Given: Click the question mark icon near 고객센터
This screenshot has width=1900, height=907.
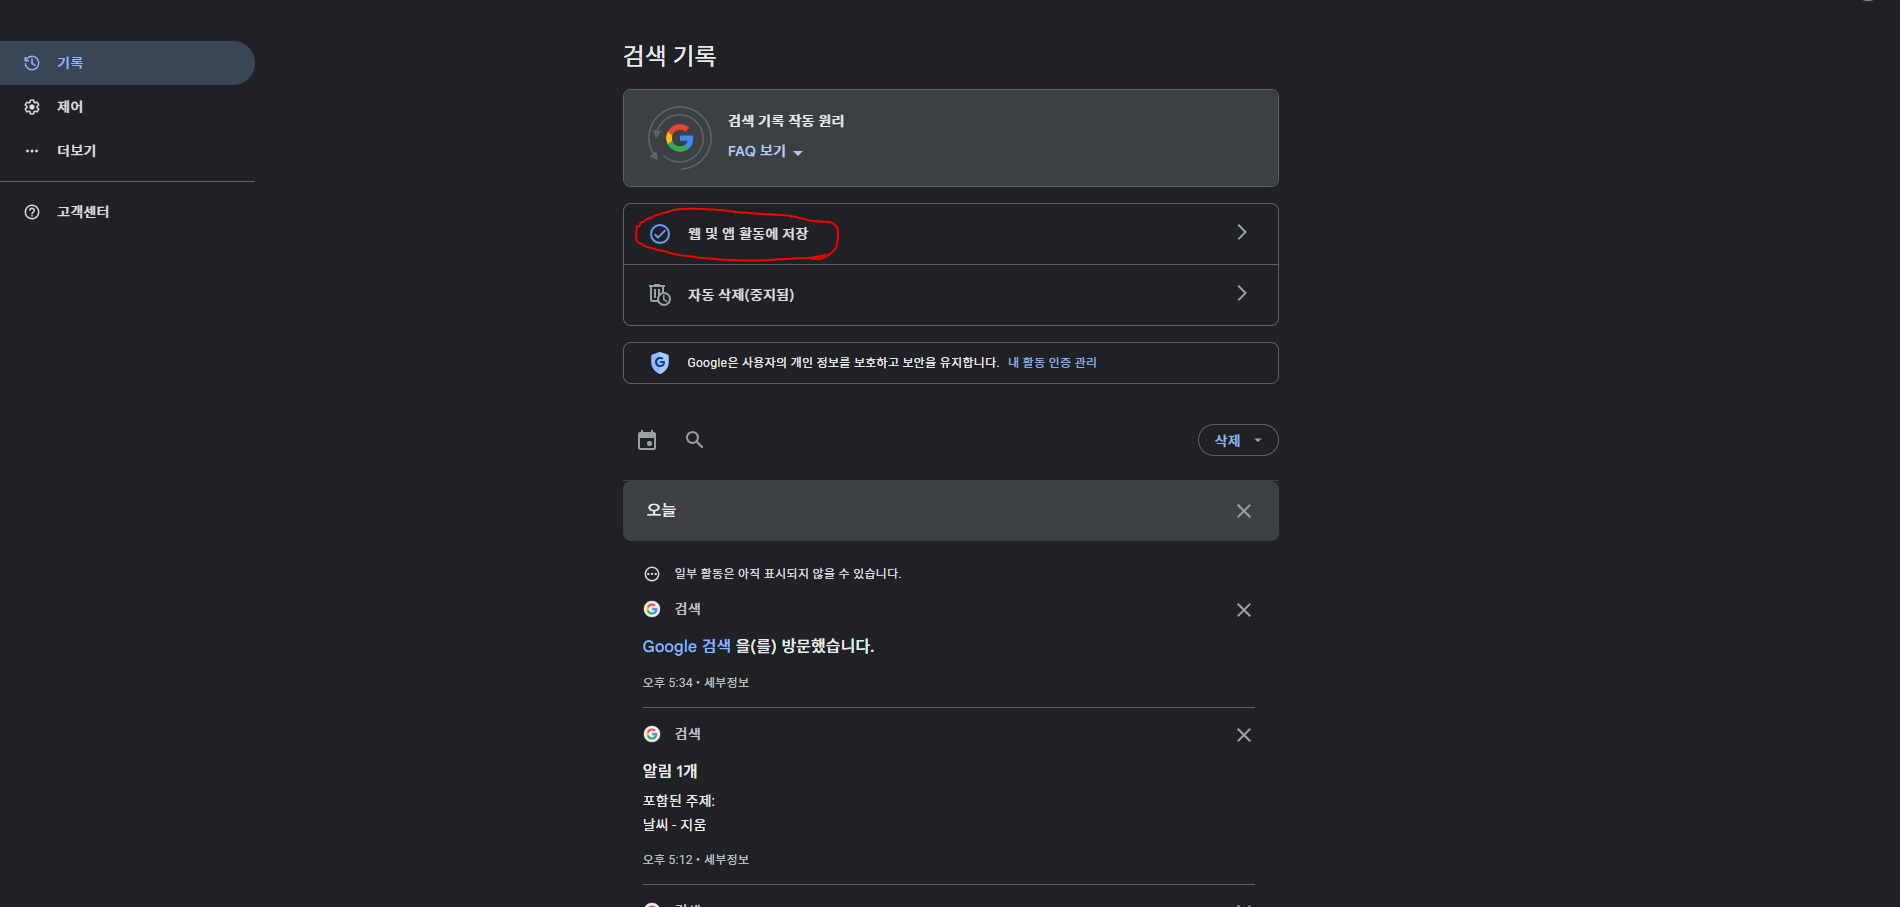Looking at the screenshot, I should click(x=31, y=211).
